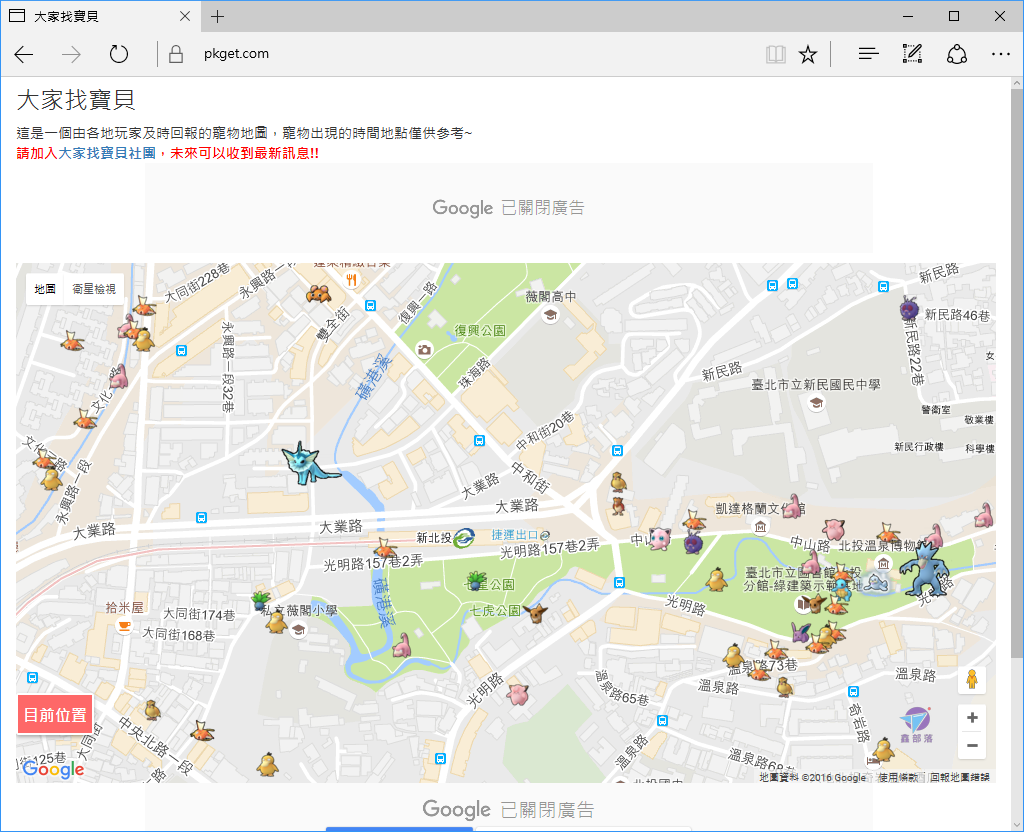1024x832 pixels.
Task: Click the Street View pegman icon
Action: coord(972,680)
